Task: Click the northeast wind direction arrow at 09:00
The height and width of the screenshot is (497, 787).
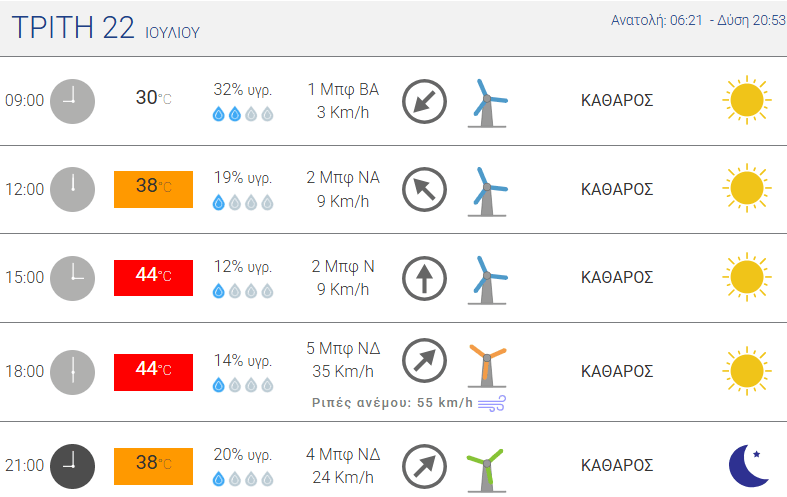Action: pos(424,101)
